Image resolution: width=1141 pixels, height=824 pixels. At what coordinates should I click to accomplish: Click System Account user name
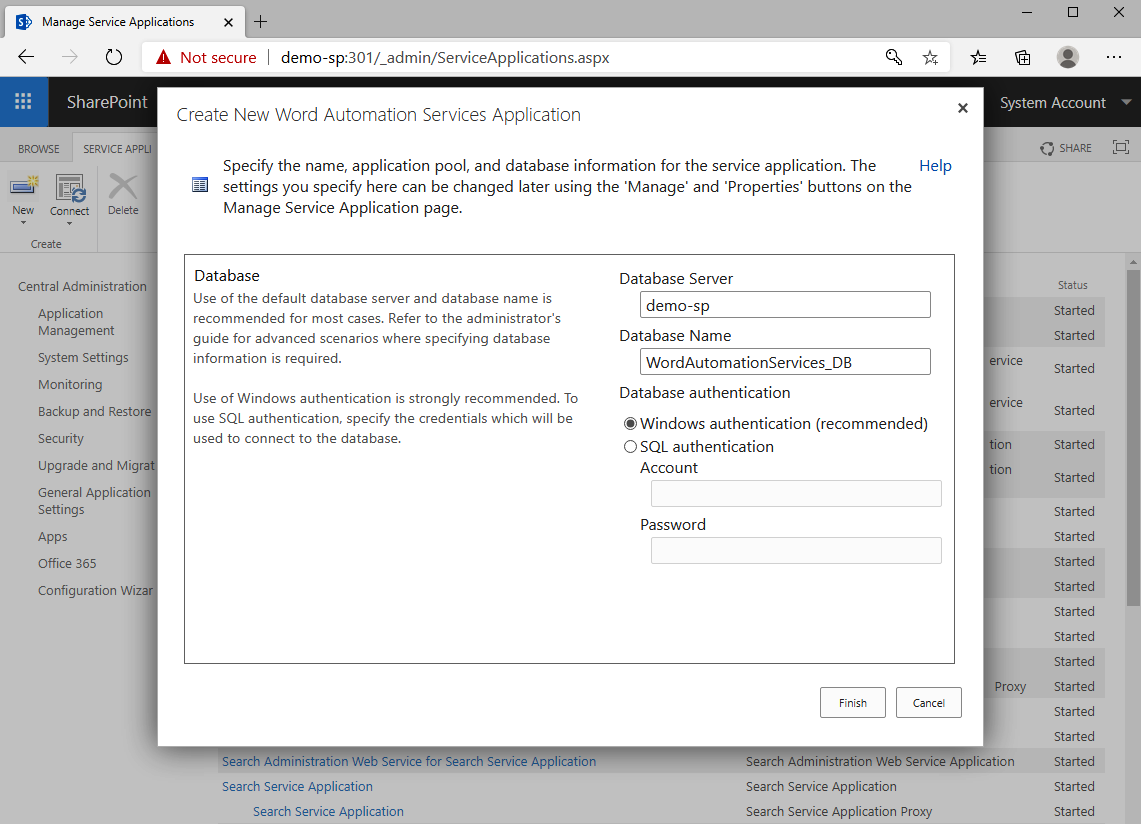click(1052, 103)
